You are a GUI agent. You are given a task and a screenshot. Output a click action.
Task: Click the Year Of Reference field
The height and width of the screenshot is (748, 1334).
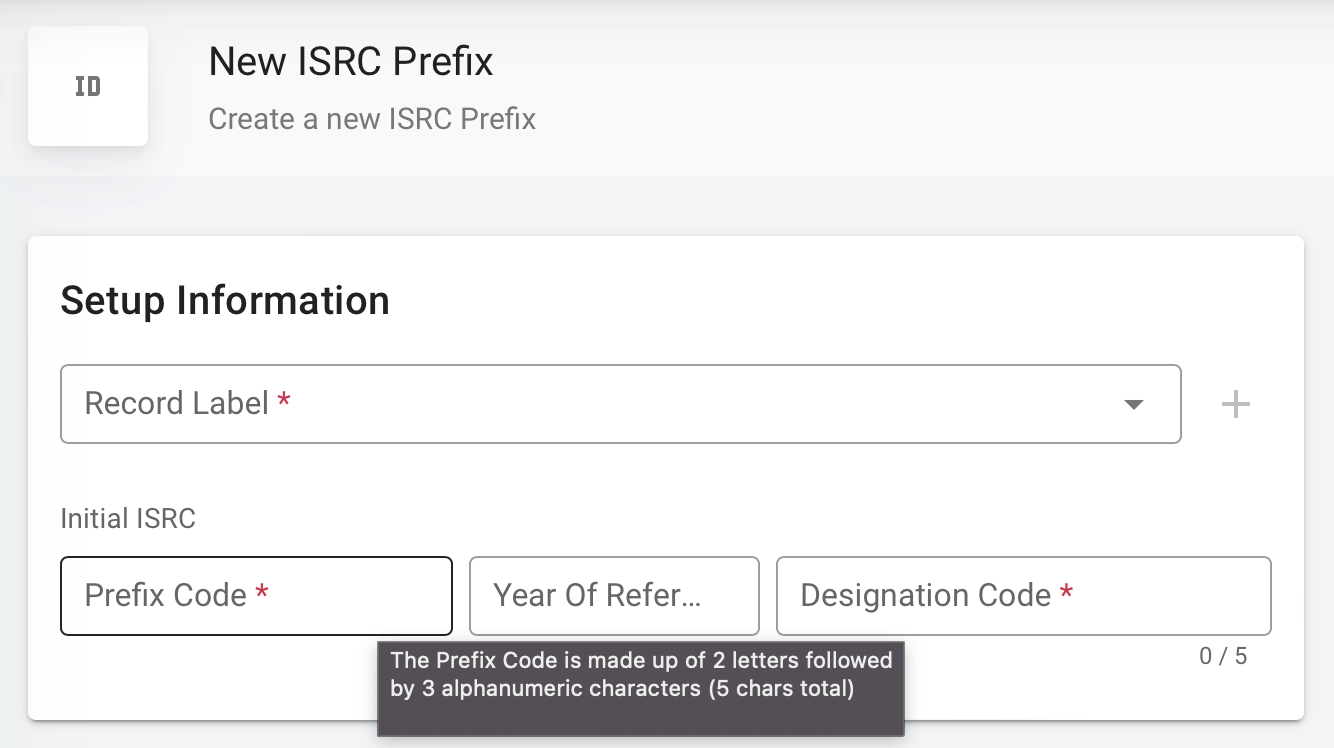(614, 596)
